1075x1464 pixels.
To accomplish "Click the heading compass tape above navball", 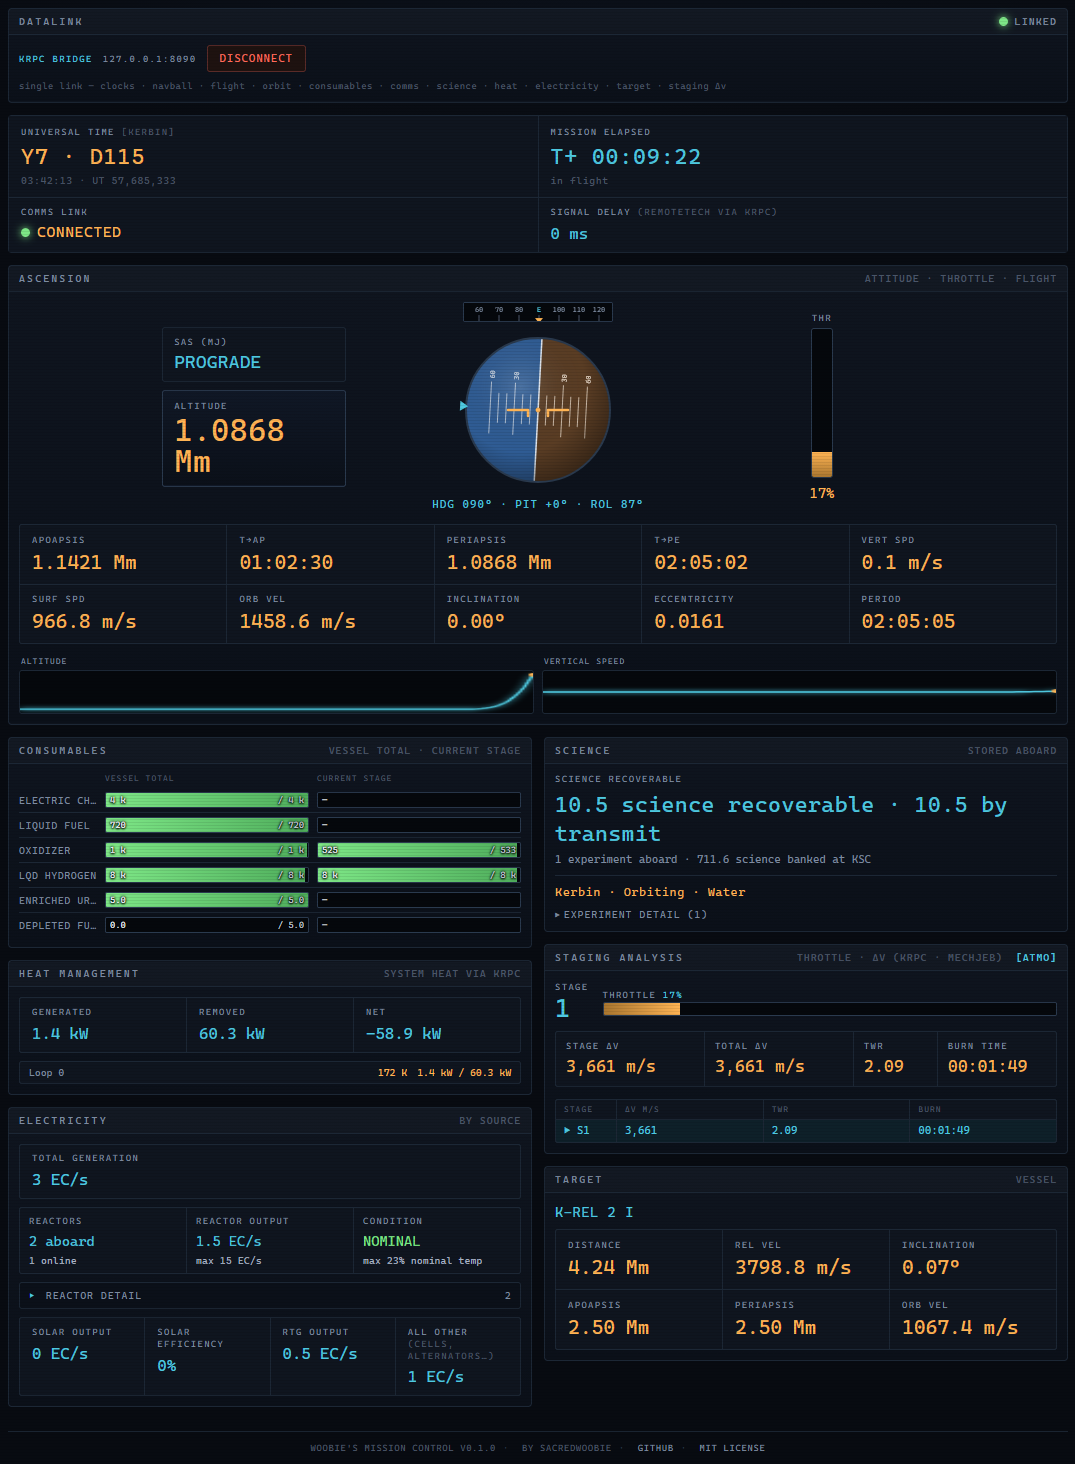I will (538, 311).
